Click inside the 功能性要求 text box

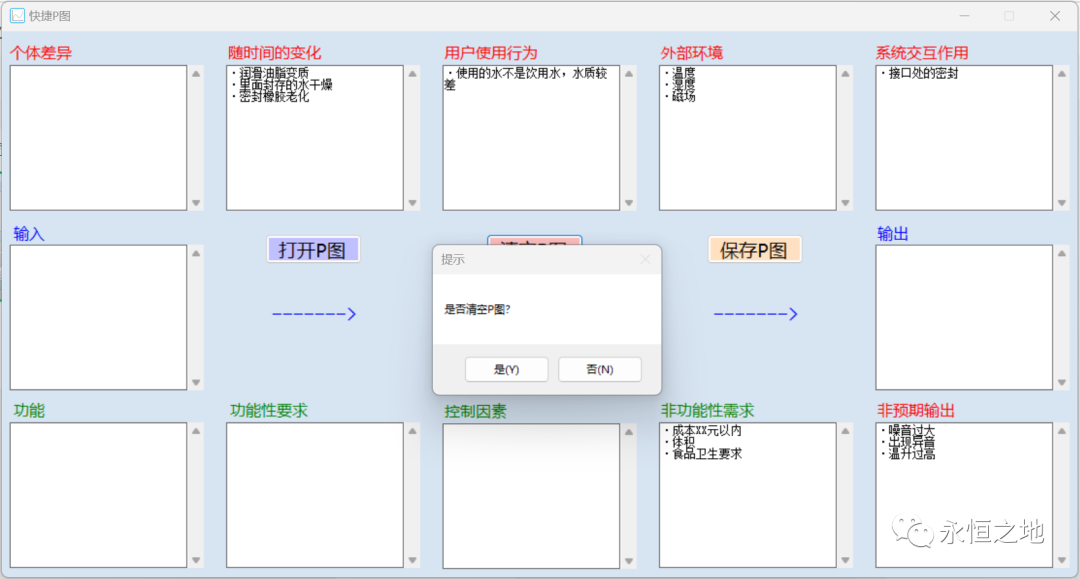point(315,495)
